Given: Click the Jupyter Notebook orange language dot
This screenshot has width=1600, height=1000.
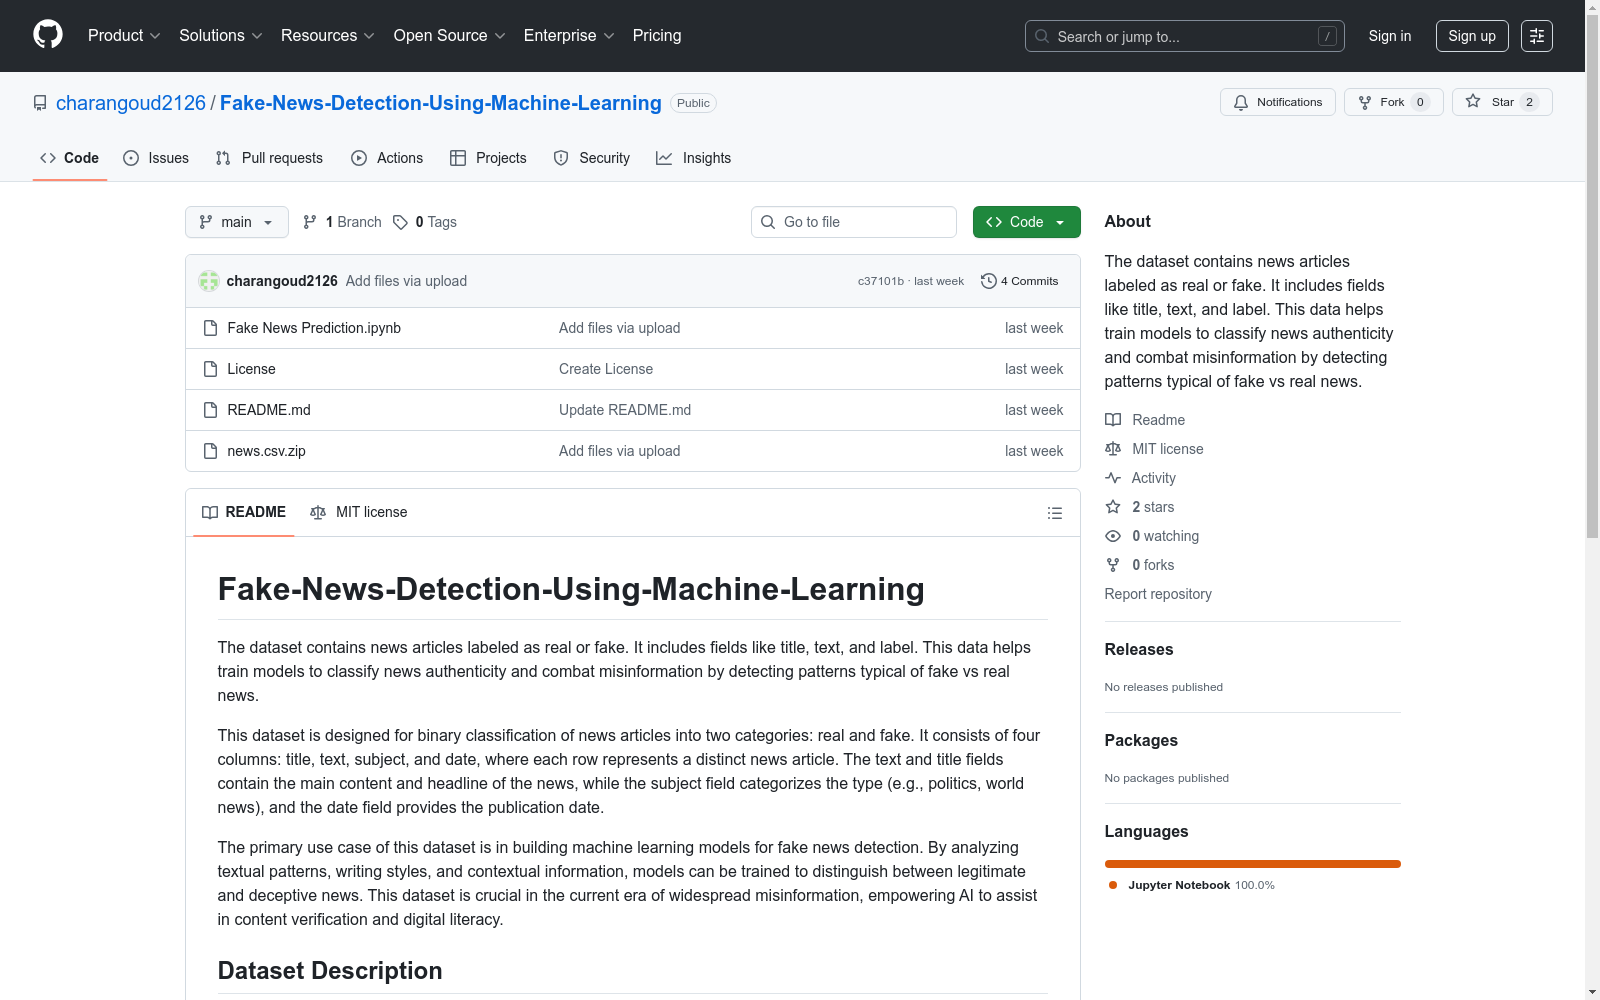Looking at the screenshot, I should pyautogui.click(x=1113, y=885).
